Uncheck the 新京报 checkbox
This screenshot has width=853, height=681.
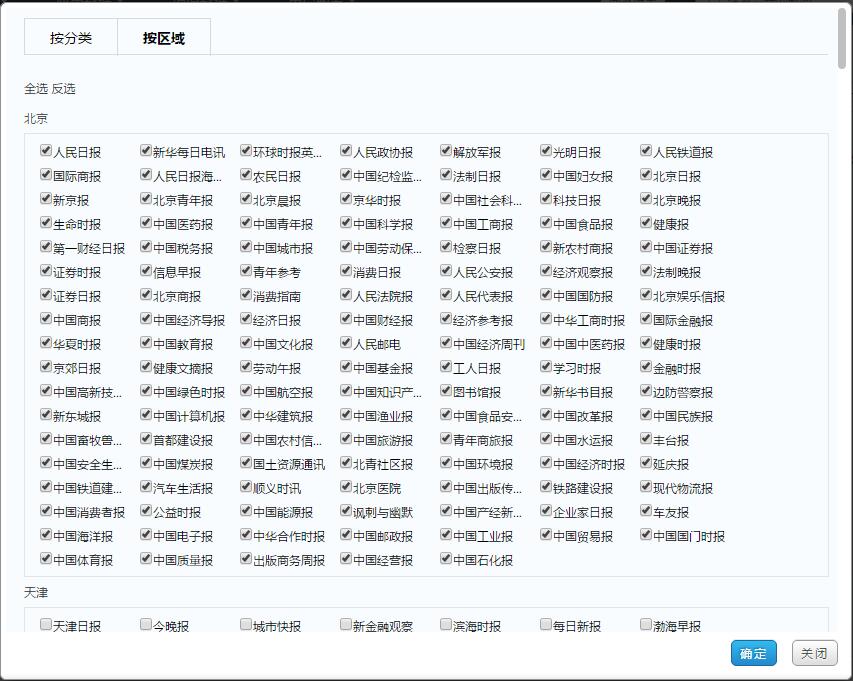coord(46,198)
